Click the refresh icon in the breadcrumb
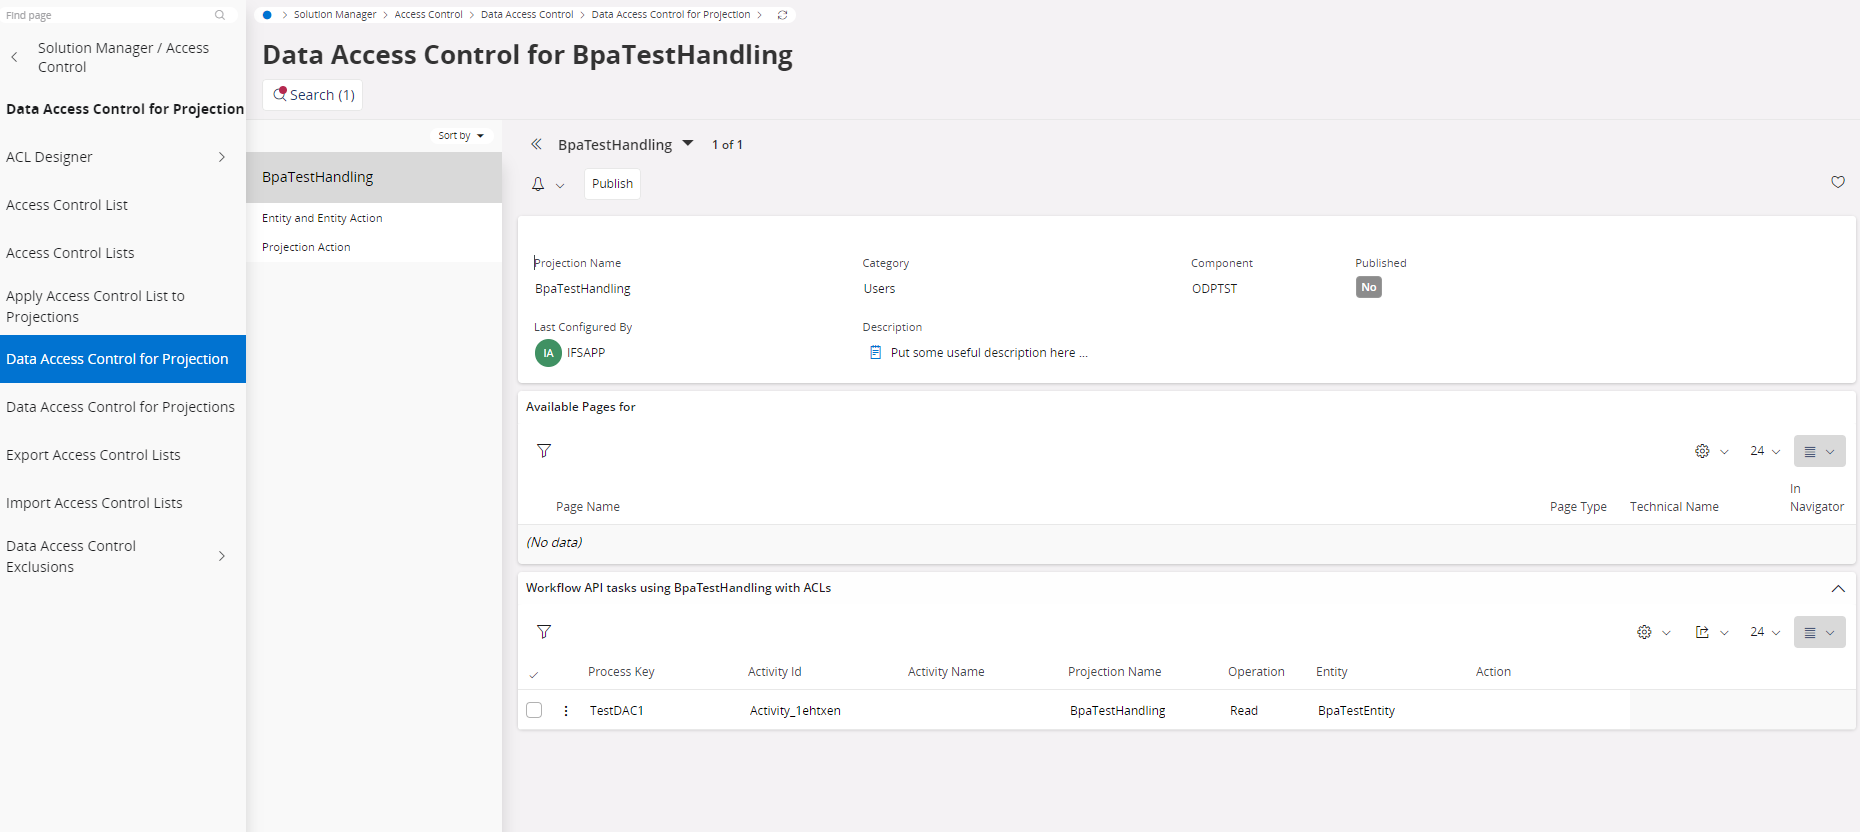Viewport: 1860px width, 832px height. [783, 15]
